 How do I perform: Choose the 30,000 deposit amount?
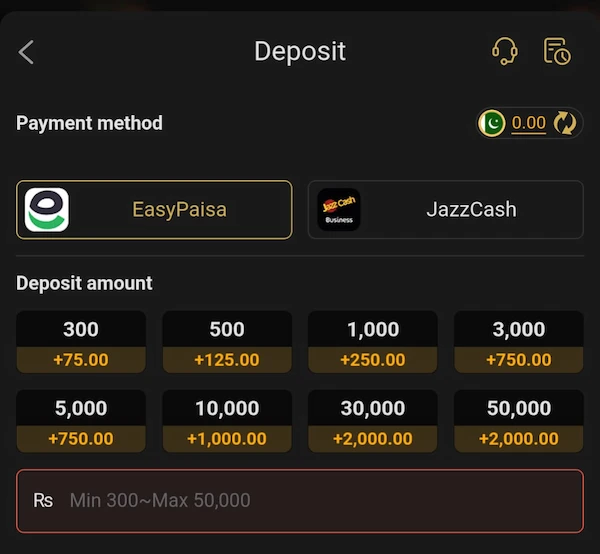click(373, 421)
